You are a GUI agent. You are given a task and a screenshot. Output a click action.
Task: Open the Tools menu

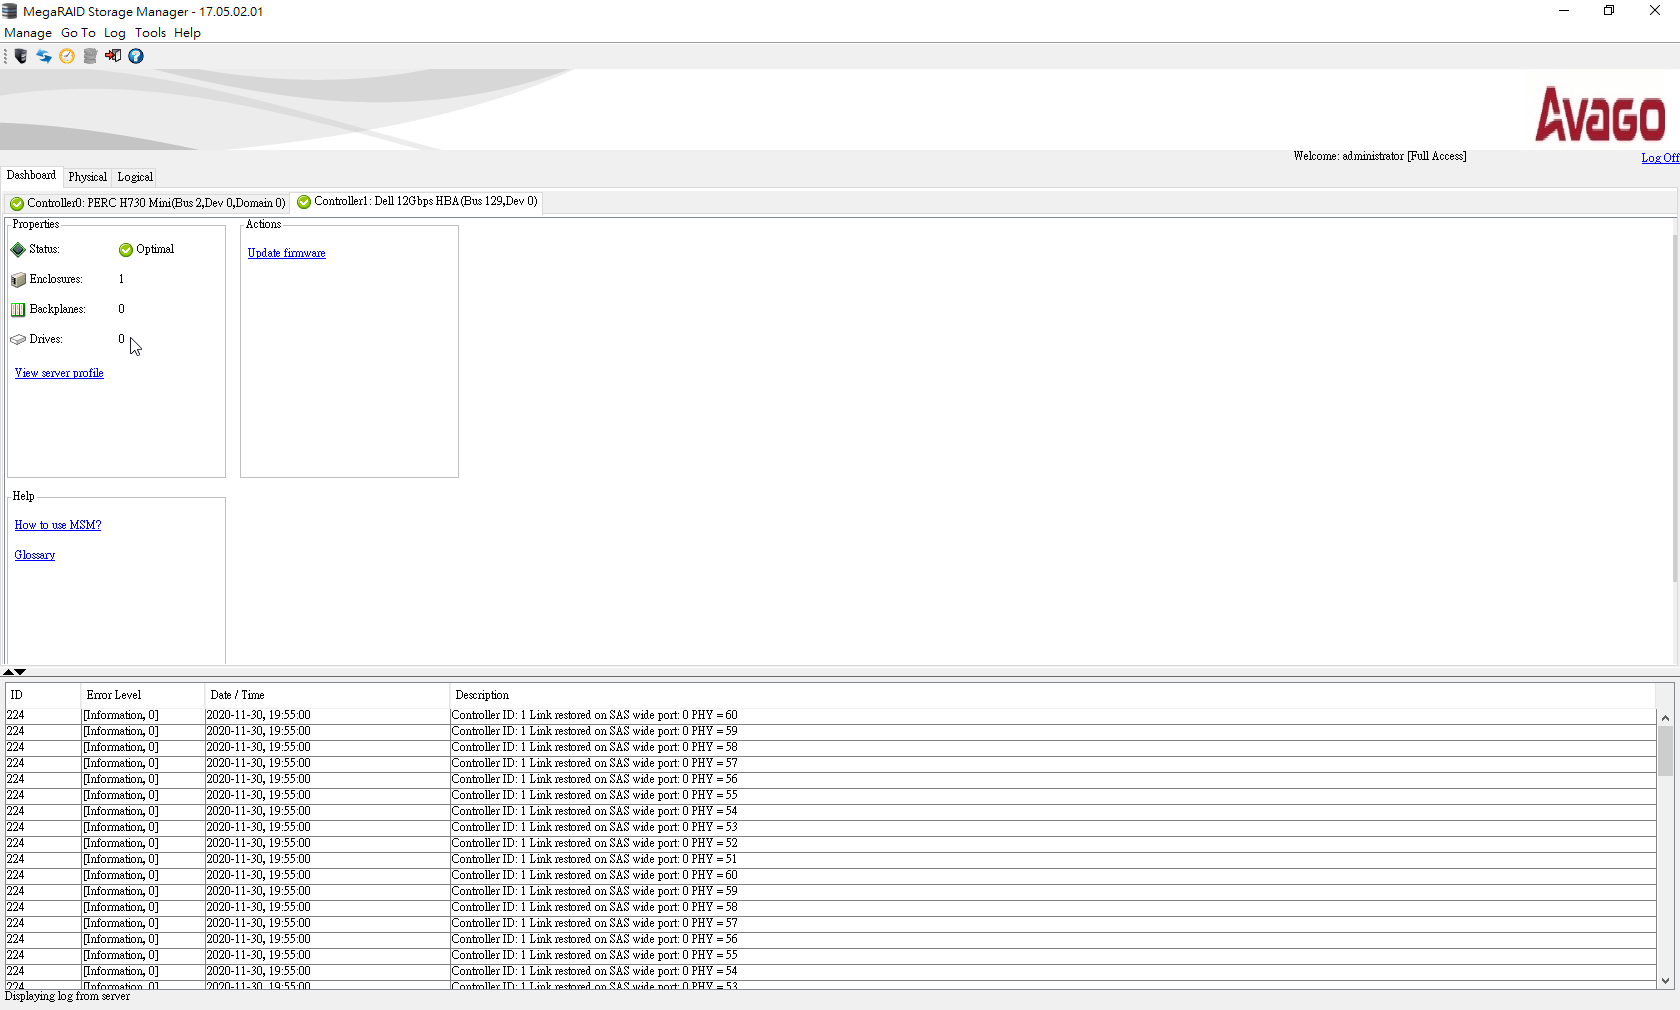coord(150,33)
